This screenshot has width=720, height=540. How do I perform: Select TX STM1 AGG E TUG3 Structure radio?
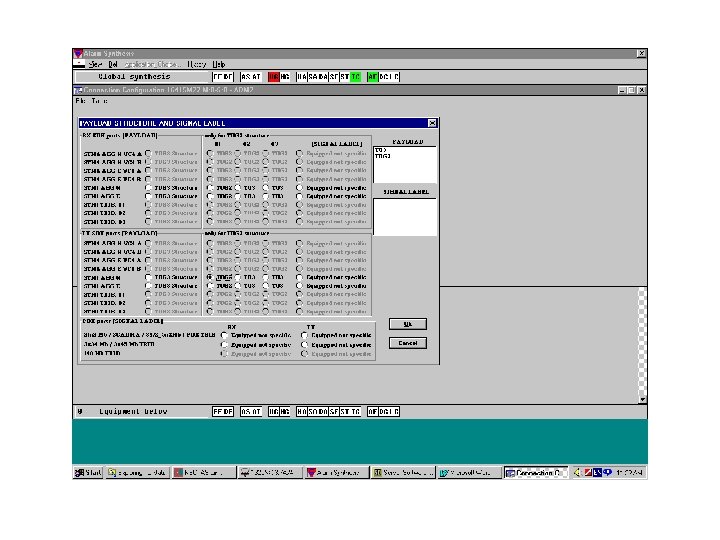coord(148,286)
